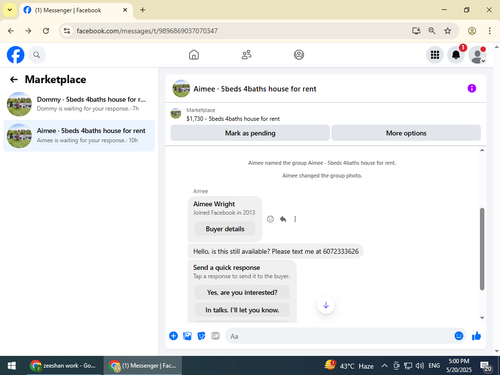Open the volume control in tray
The height and width of the screenshot is (375, 500).
pyautogui.click(x=420, y=366)
